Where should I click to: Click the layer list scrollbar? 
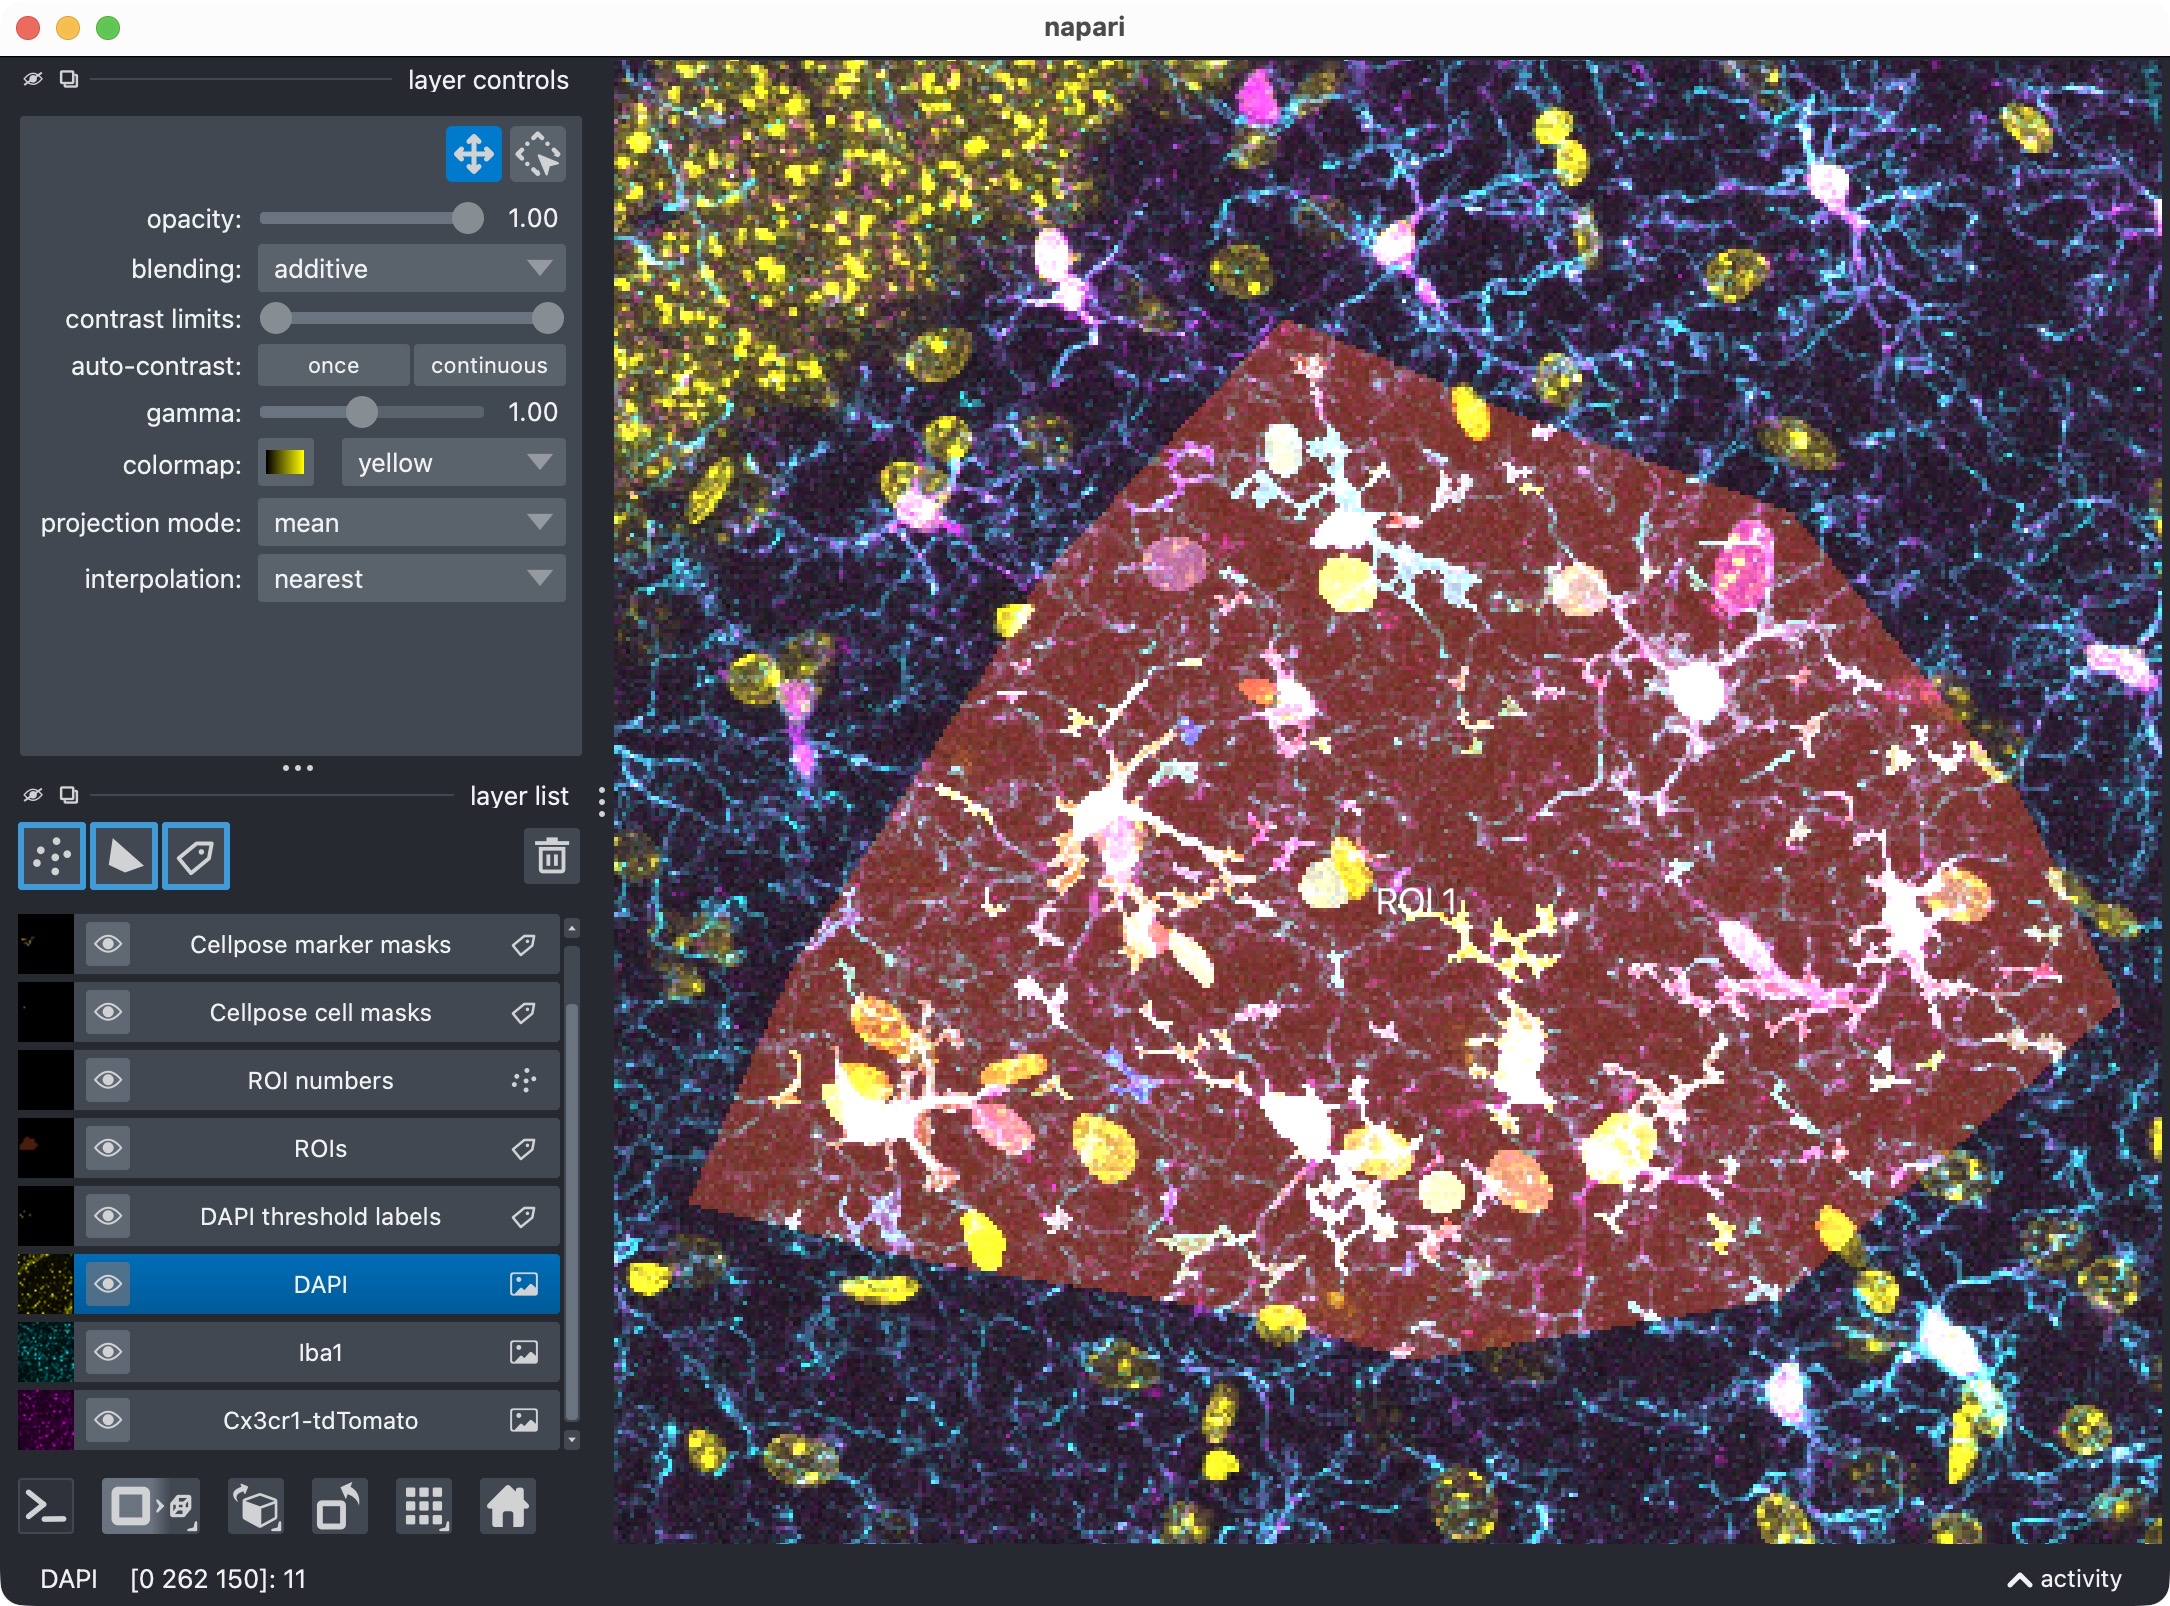572,1210
